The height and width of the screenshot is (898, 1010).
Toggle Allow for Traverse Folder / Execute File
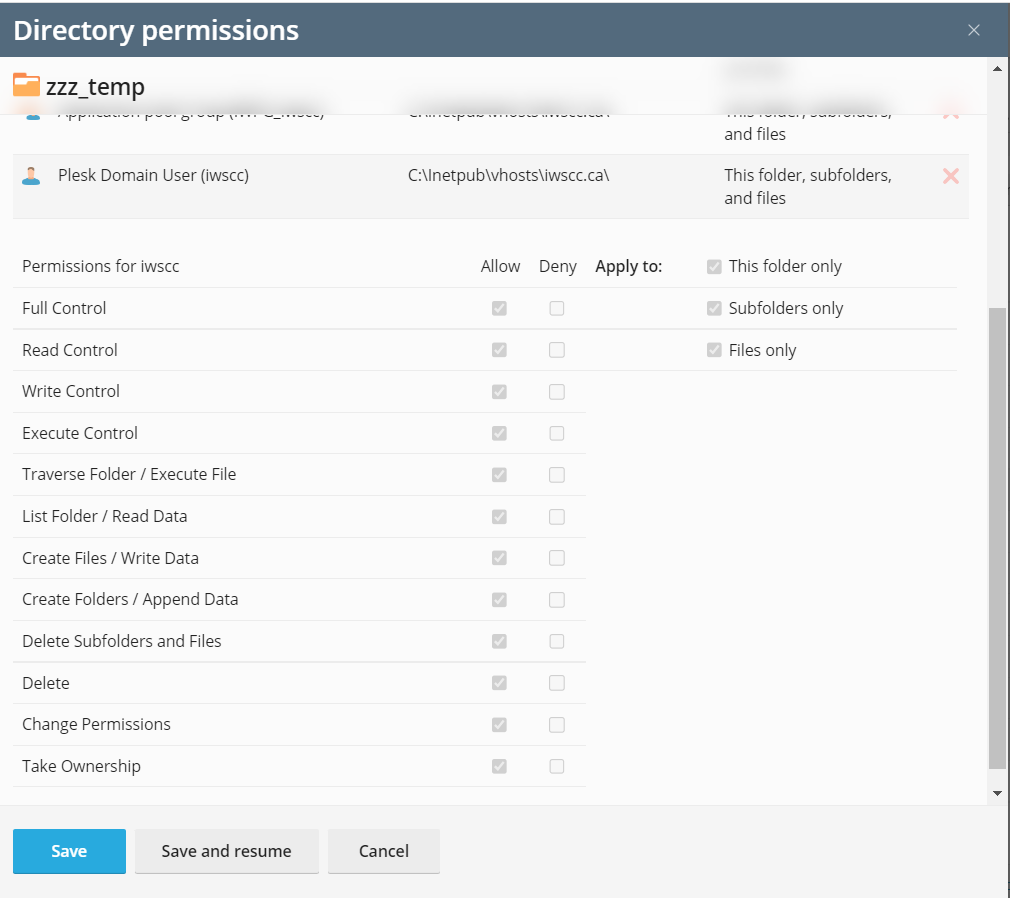click(499, 475)
